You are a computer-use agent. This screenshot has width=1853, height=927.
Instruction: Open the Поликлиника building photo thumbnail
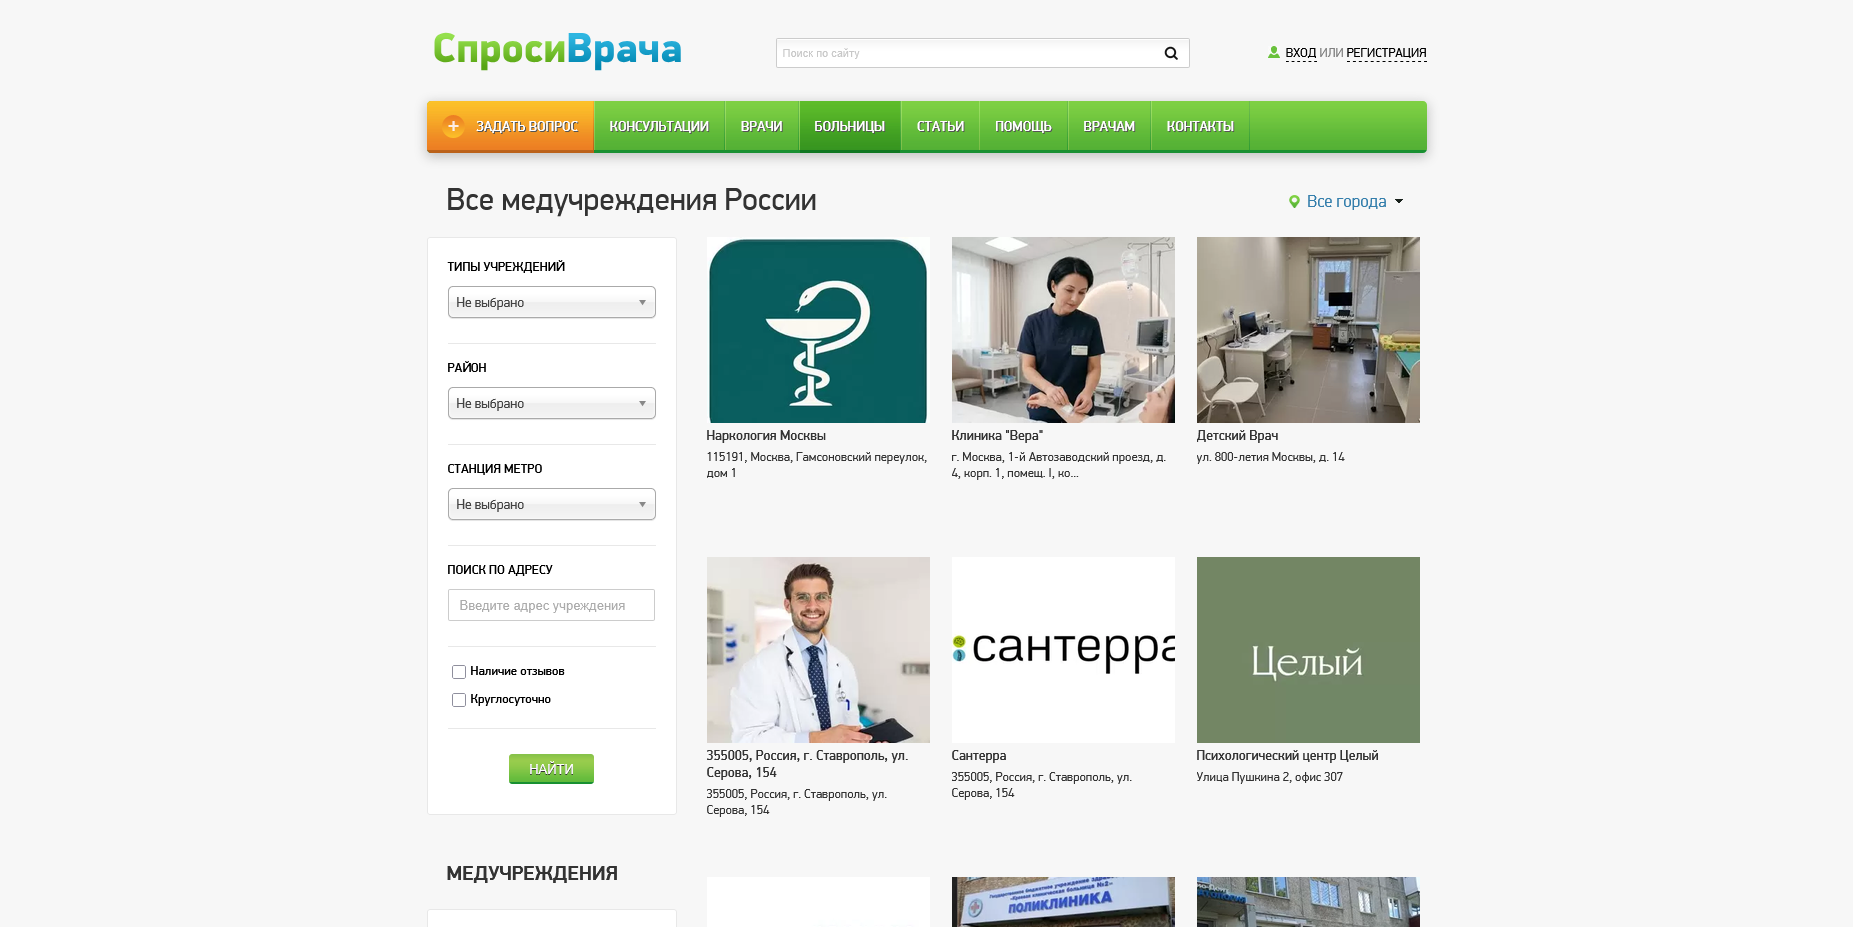pos(1063,902)
